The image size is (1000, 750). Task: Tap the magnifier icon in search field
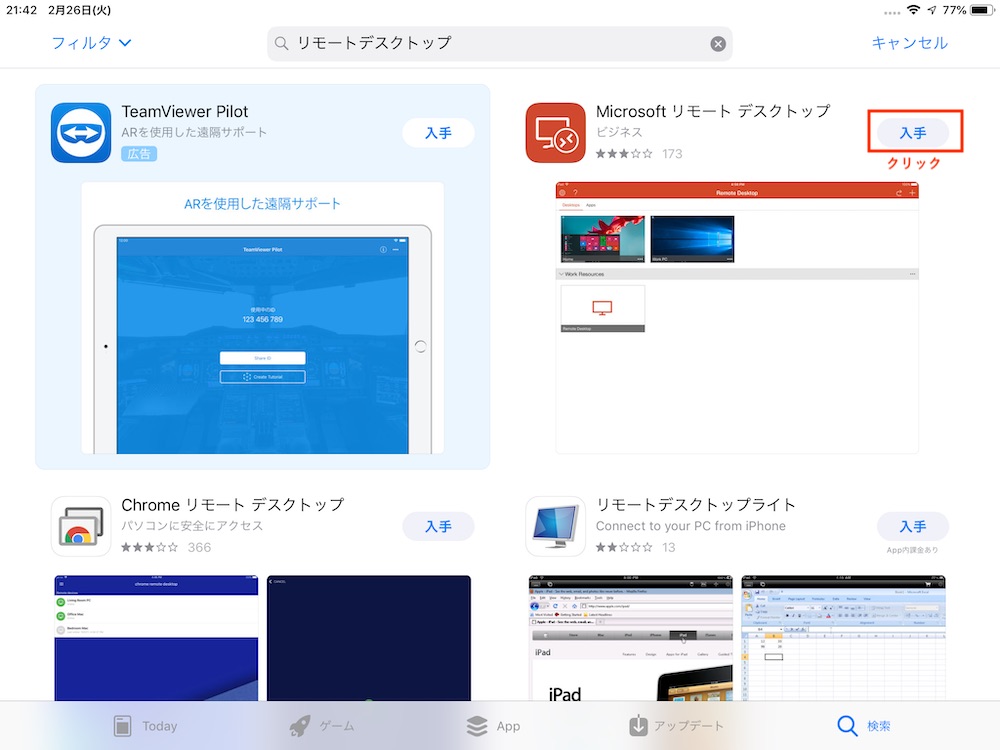pyautogui.click(x=281, y=43)
